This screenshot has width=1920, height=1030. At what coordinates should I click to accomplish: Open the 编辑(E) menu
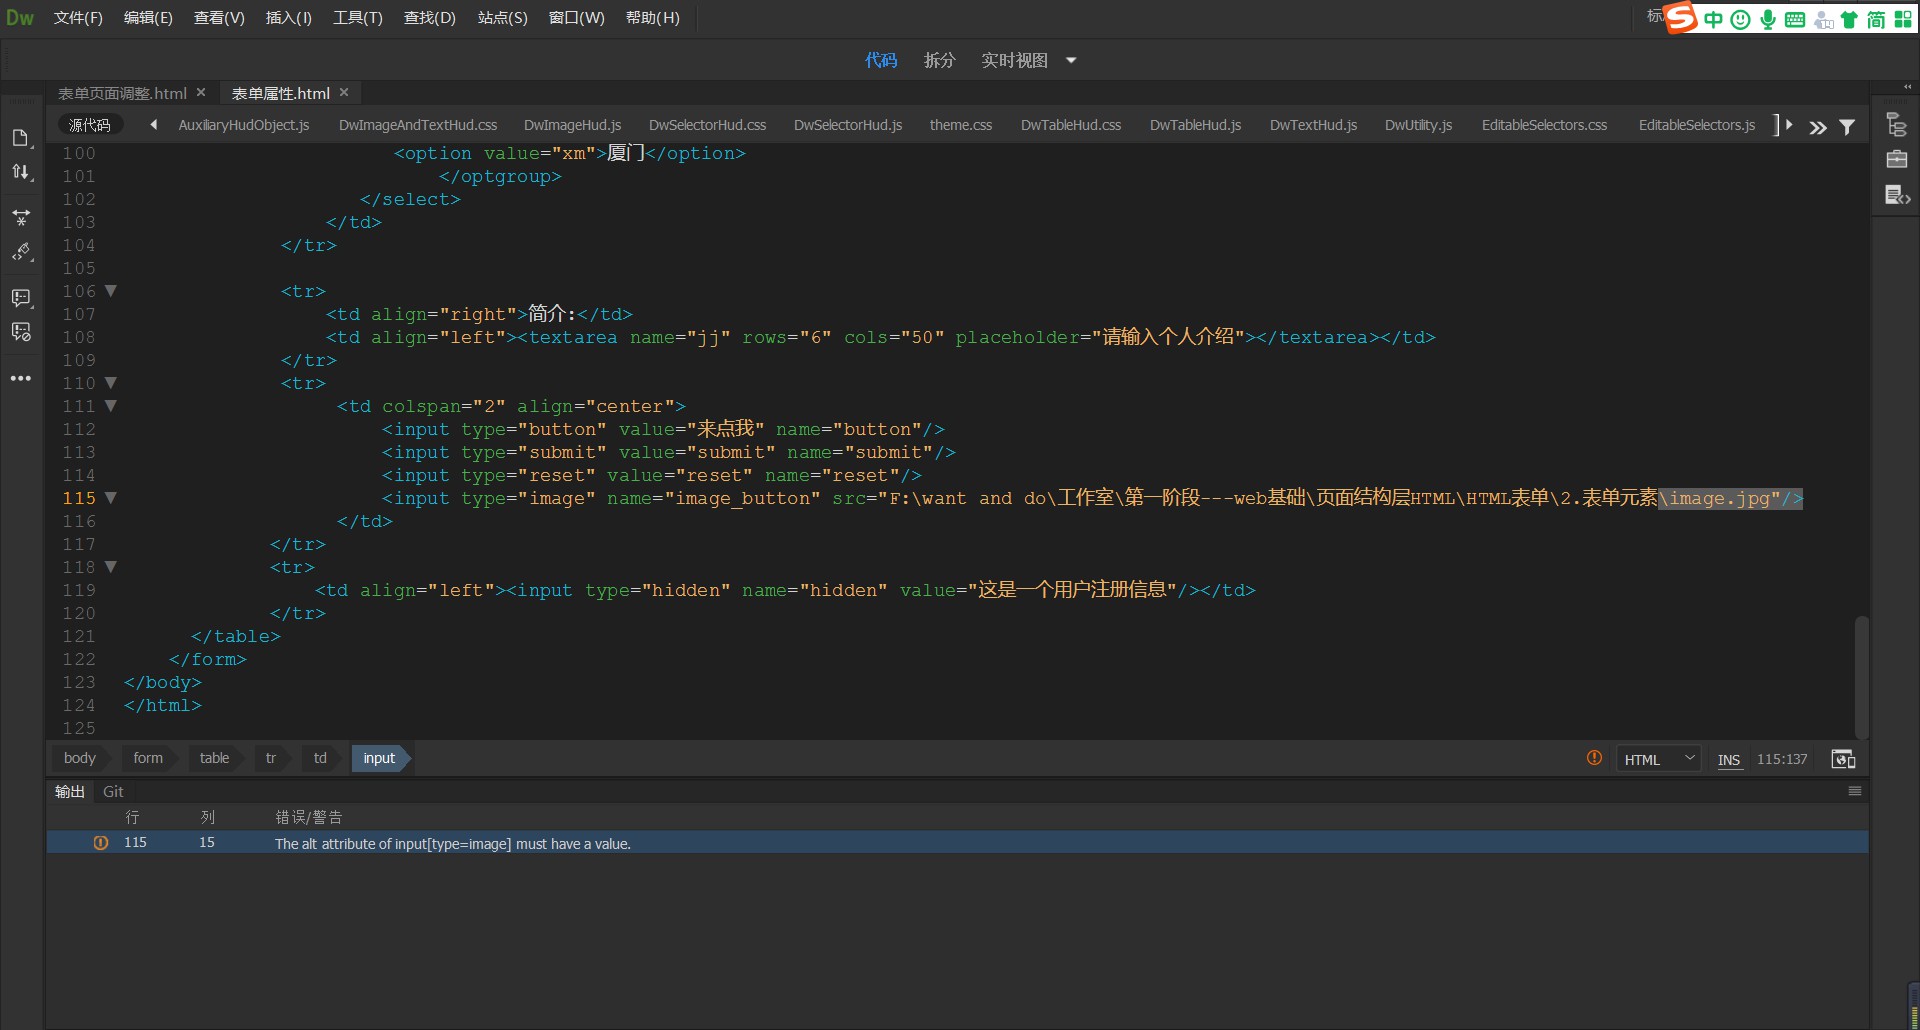point(148,18)
